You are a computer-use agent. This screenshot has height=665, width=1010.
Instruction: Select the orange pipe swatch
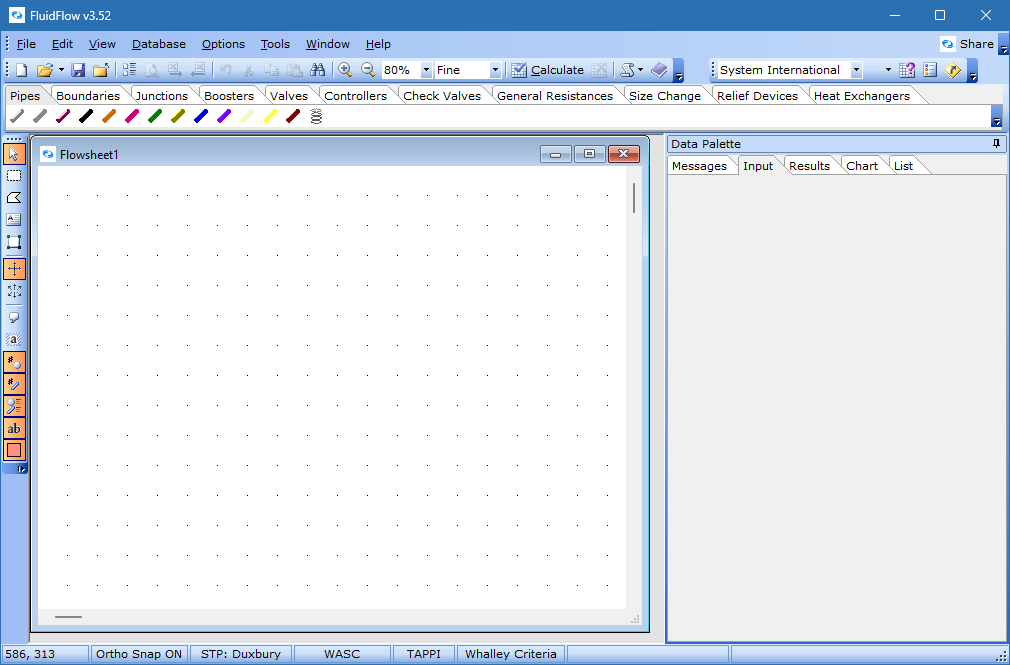pyautogui.click(x=109, y=117)
